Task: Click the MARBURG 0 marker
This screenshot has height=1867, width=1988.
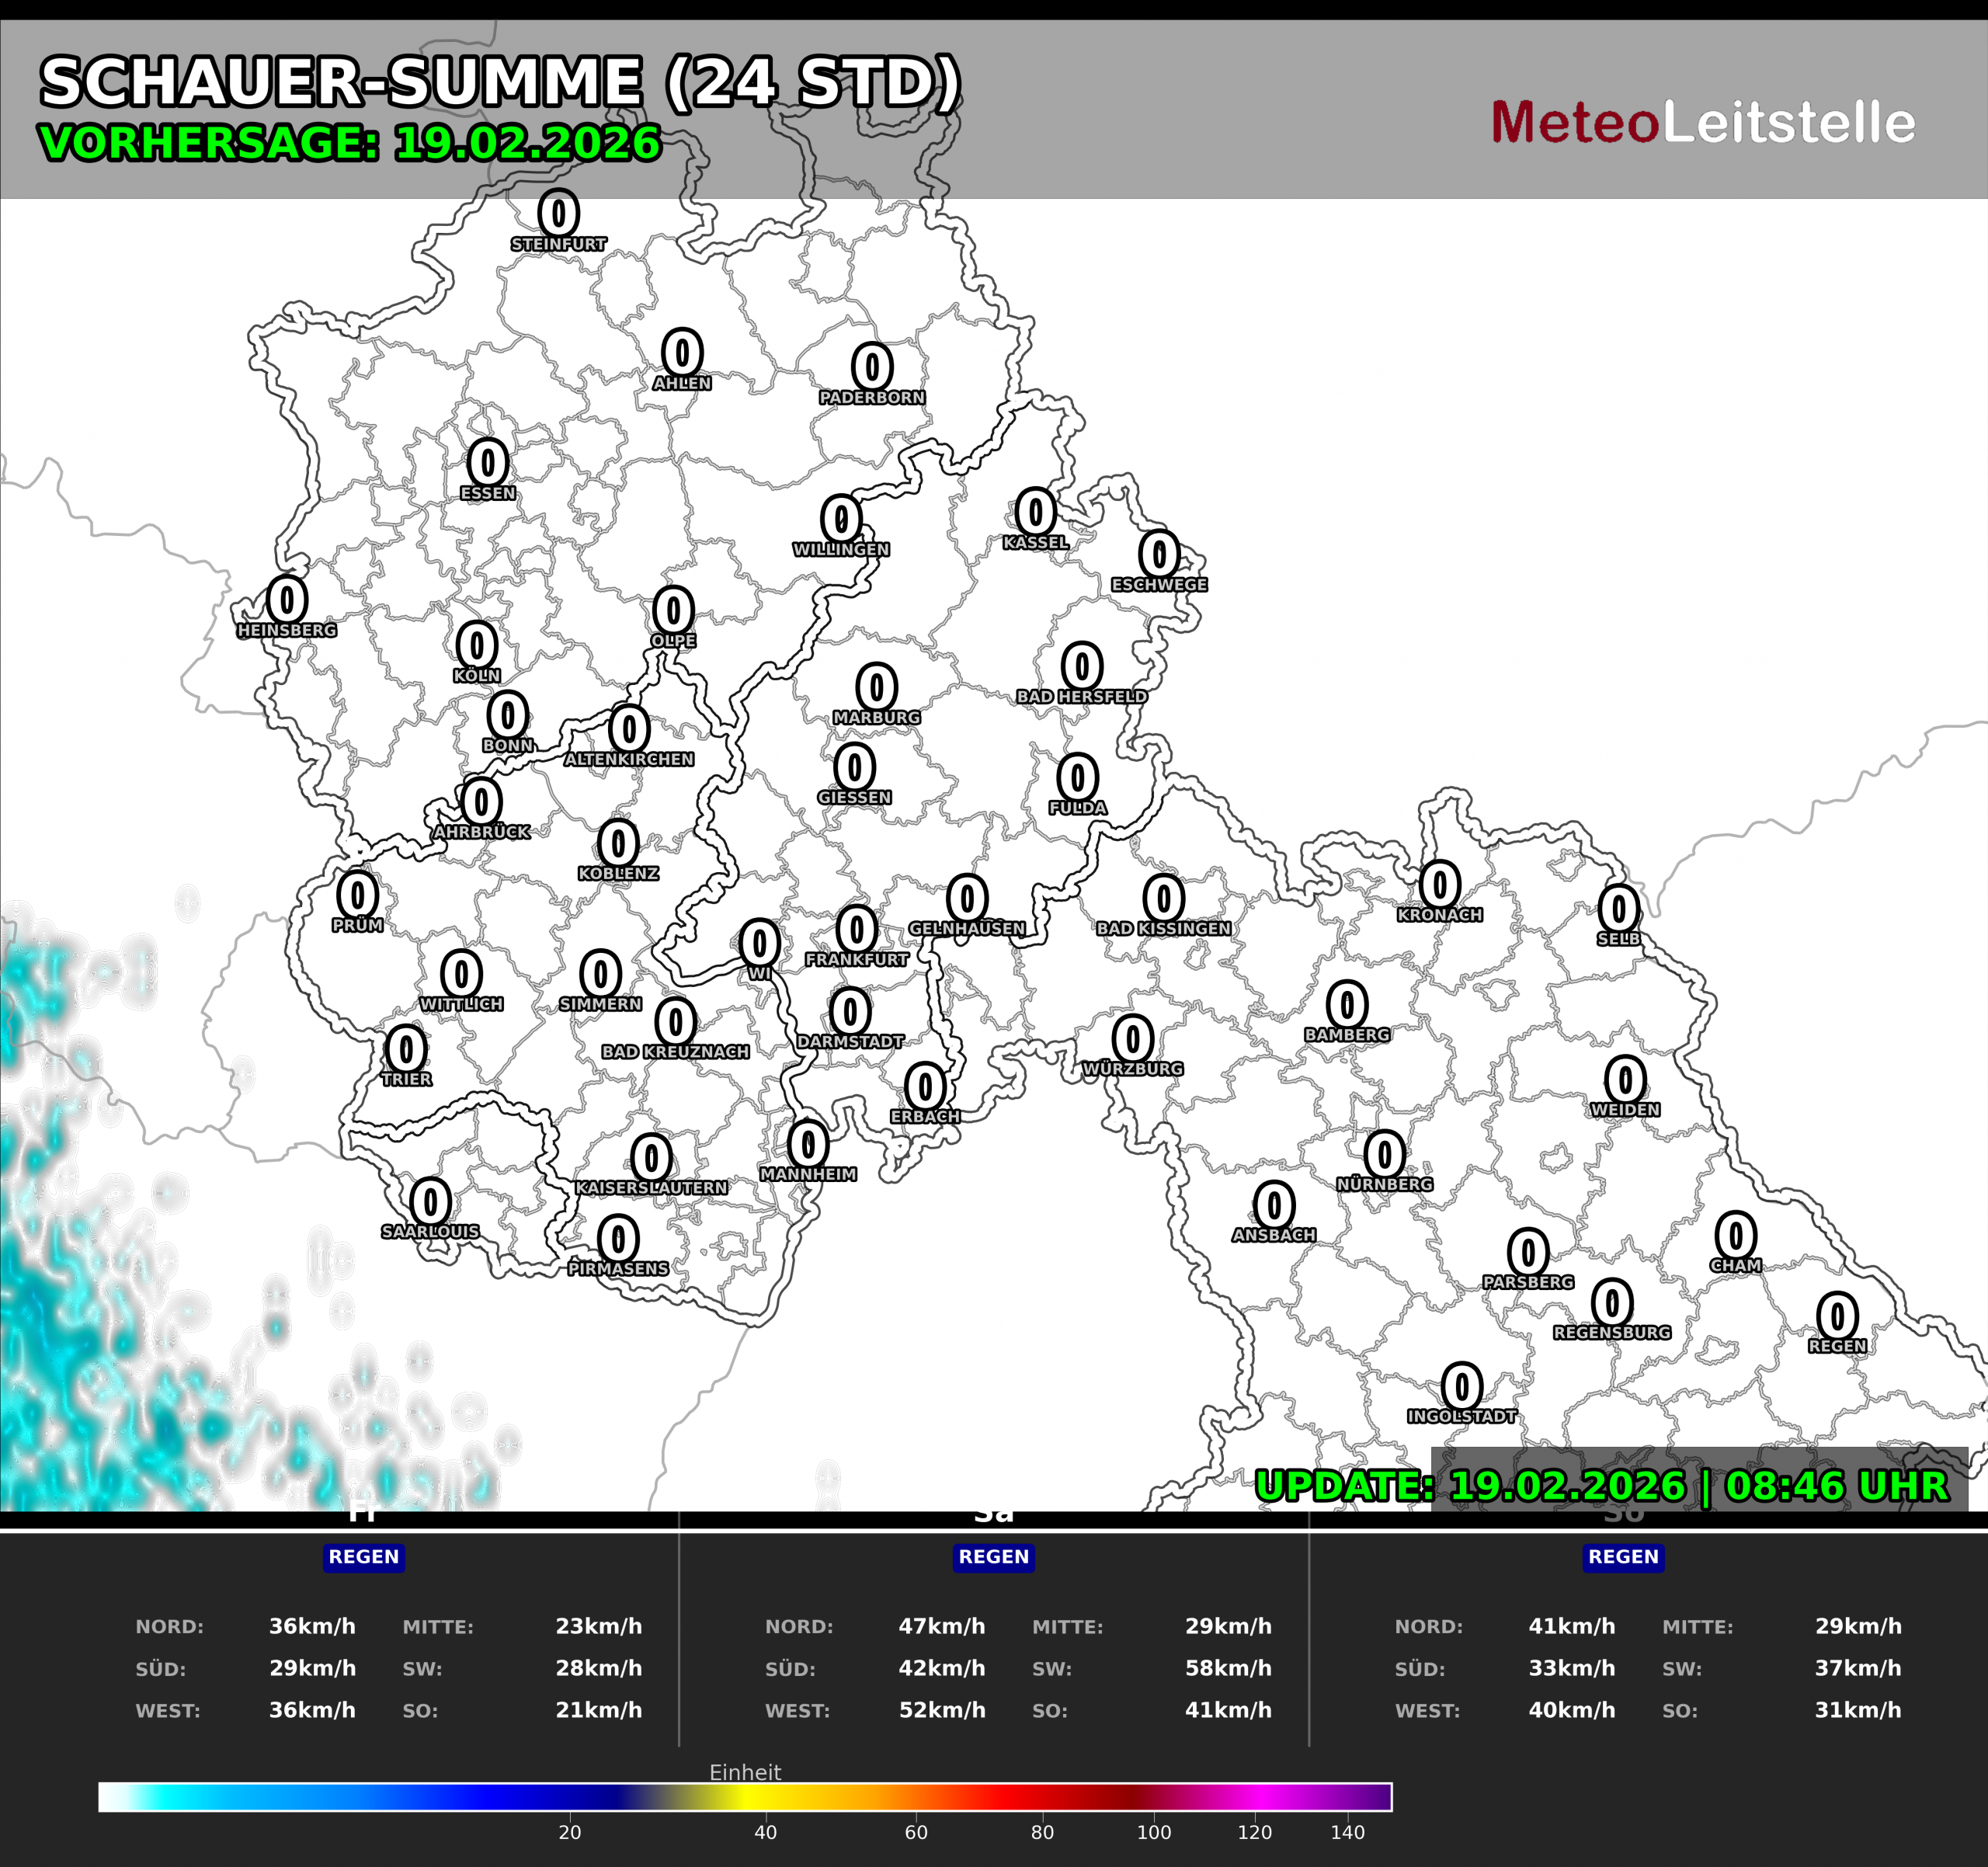Action: 876,687
